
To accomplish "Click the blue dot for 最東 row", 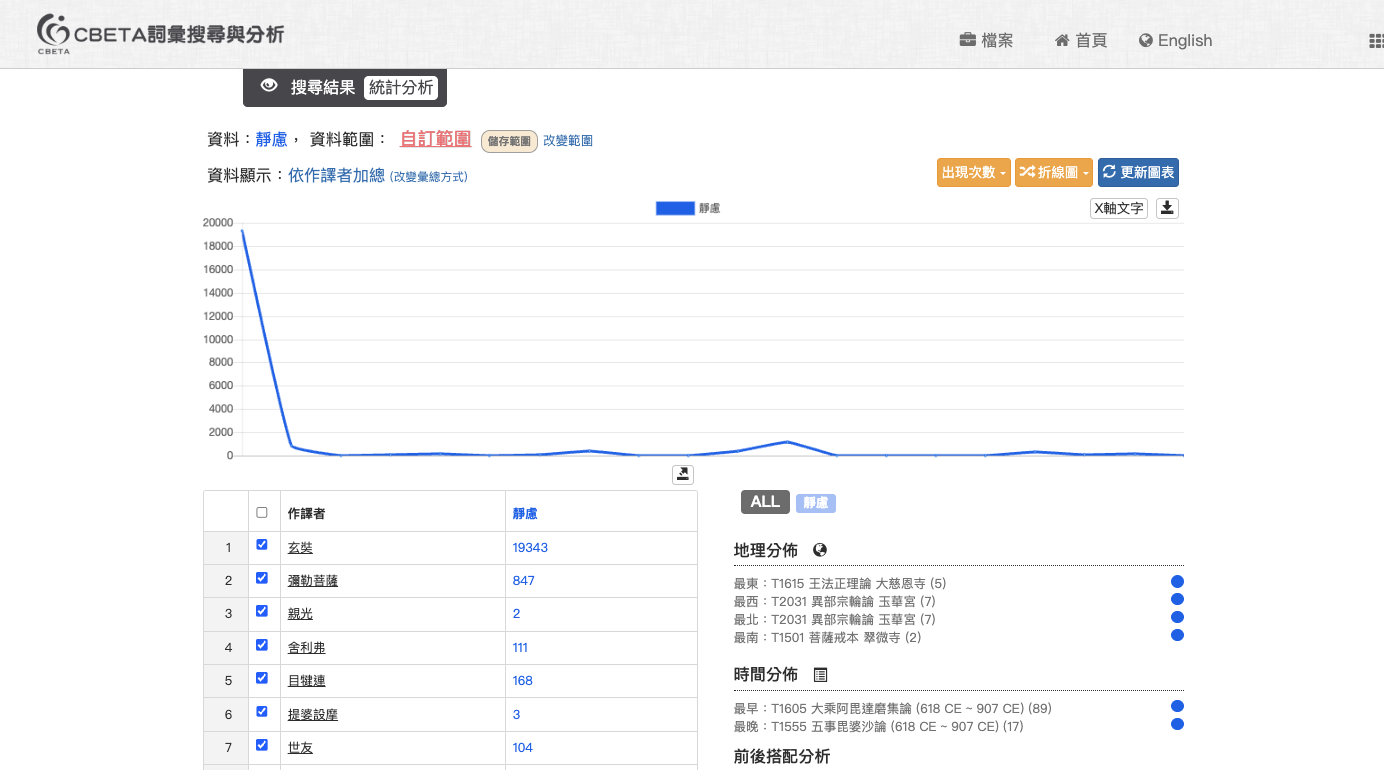I will pos(1177,582).
